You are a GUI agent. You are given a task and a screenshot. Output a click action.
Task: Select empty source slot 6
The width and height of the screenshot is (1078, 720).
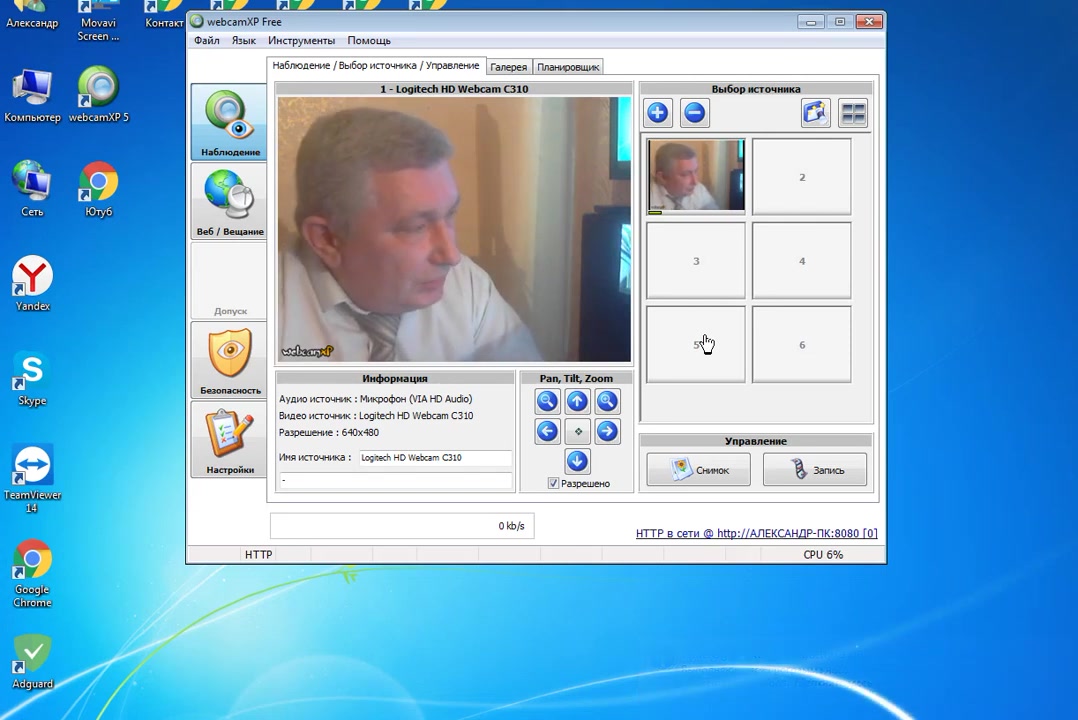(802, 345)
